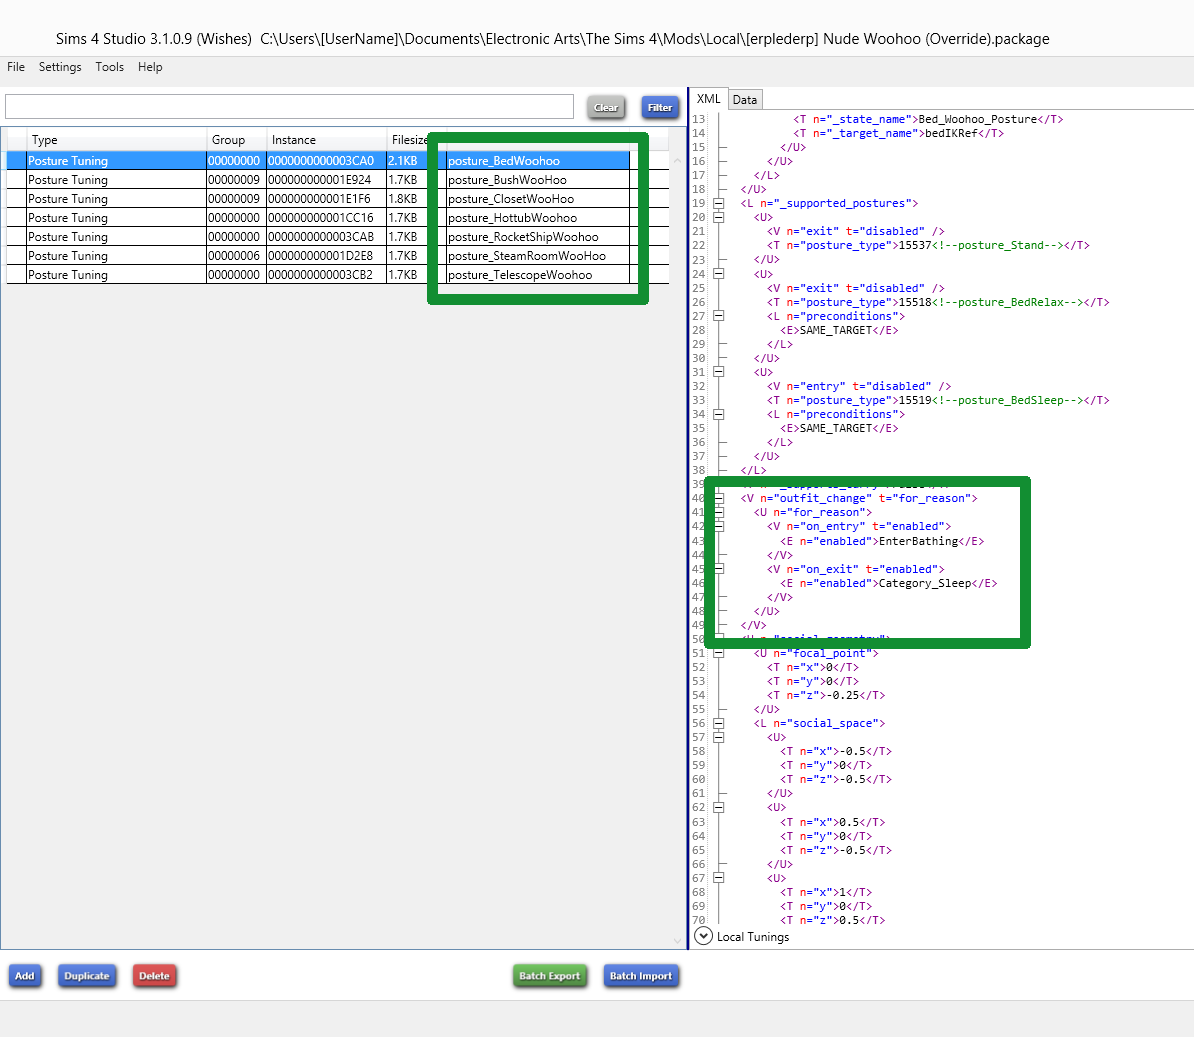Open the File menu
The height and width of the screenshot is (1037, 1194).
click(x=16, y=67)
